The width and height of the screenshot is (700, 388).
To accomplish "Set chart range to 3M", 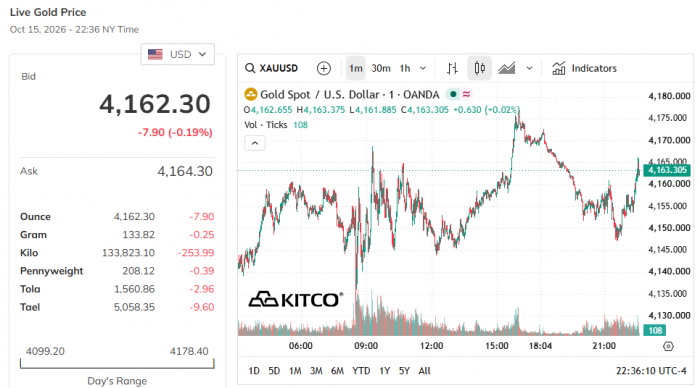I will coord(316,371).
